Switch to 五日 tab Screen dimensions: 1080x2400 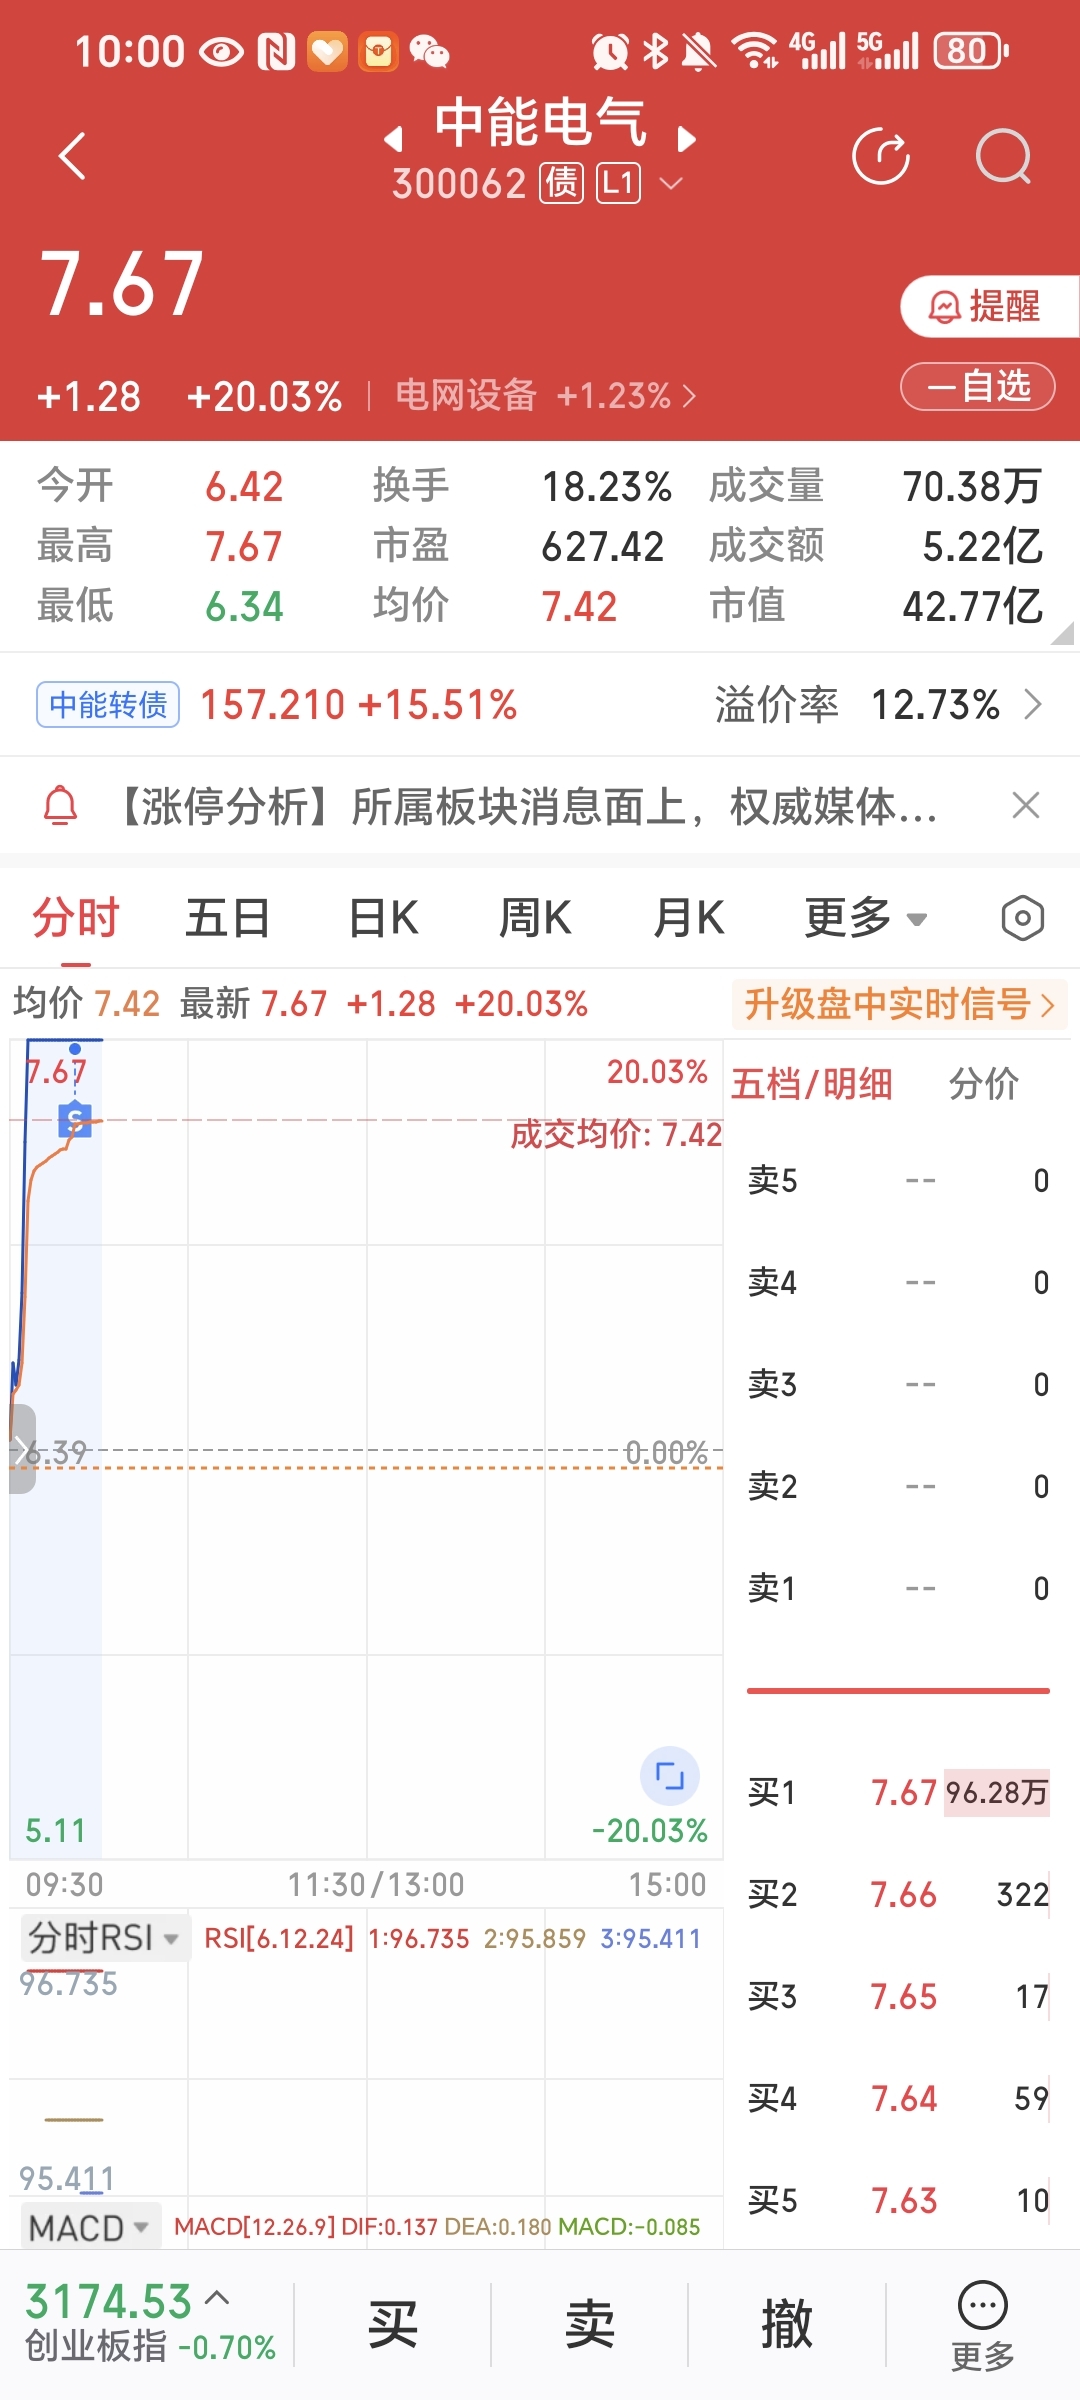pyautogui.click(x=228, y=918)
